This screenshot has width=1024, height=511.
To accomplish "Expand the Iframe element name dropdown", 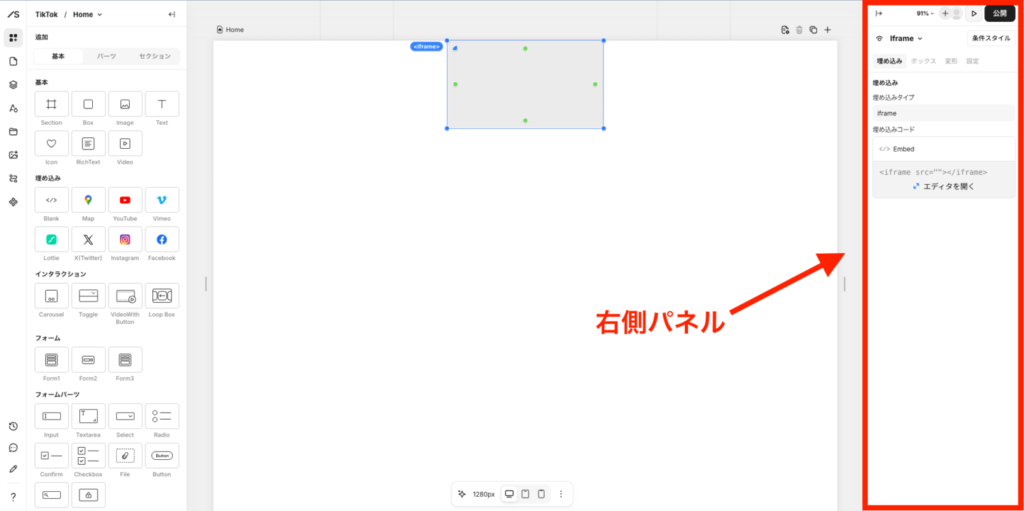I will [x=906, y=38].
